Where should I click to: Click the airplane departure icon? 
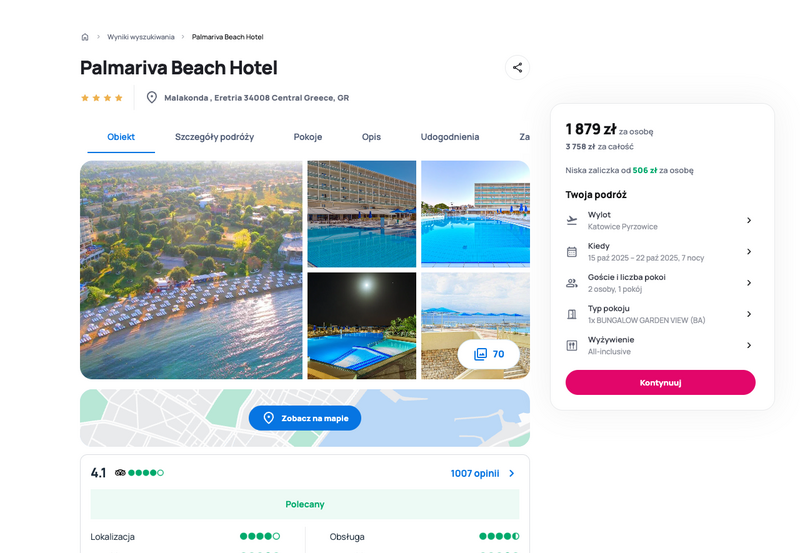click(x=572, y=220)
